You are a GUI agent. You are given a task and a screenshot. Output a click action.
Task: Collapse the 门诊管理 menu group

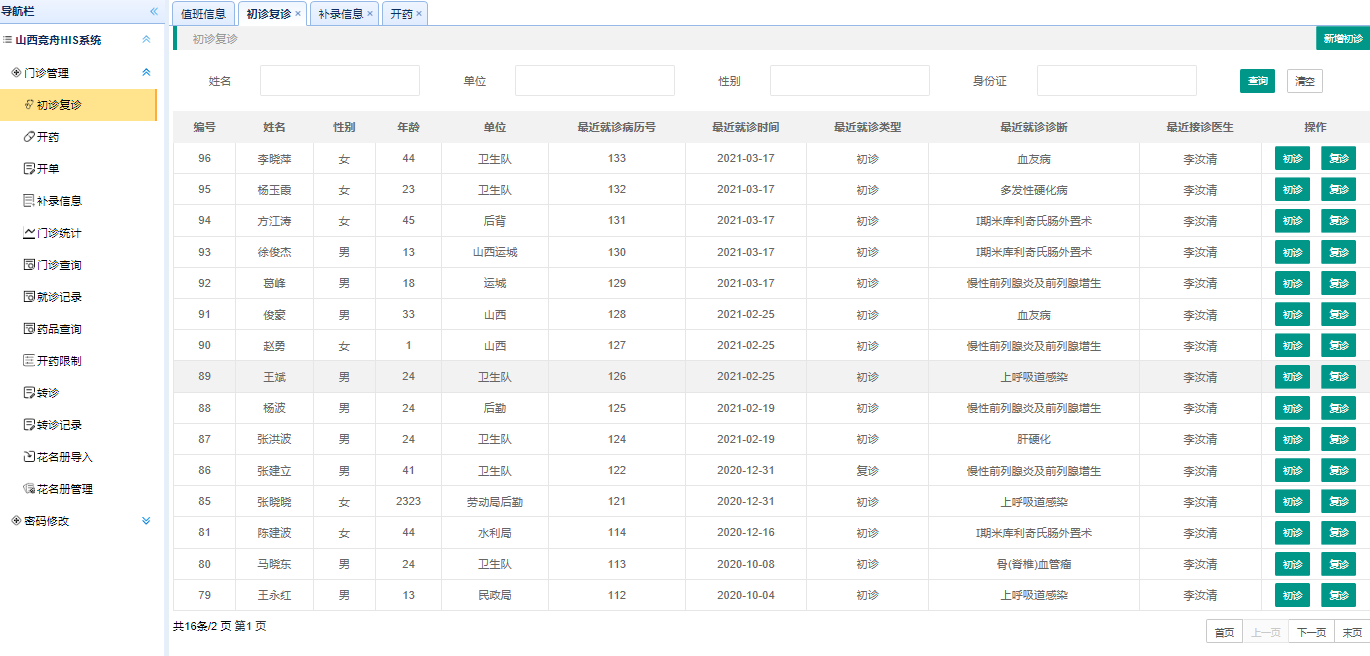146,73
